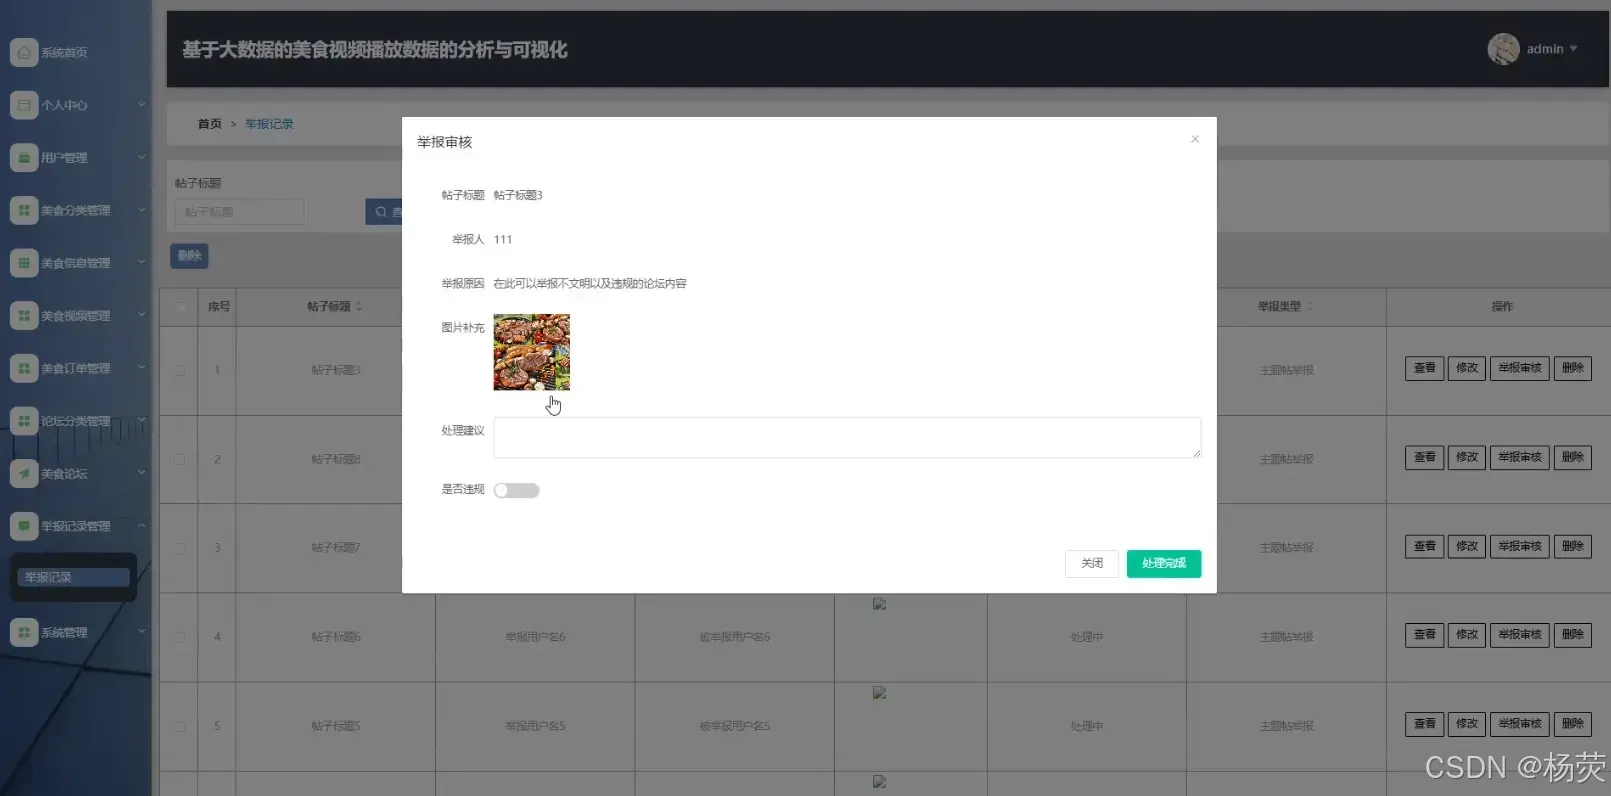This screenshot has height=796, width=1611.
Task: Click the 美食信息管理 sidebar icon
Action: click(x=24, y=263)
